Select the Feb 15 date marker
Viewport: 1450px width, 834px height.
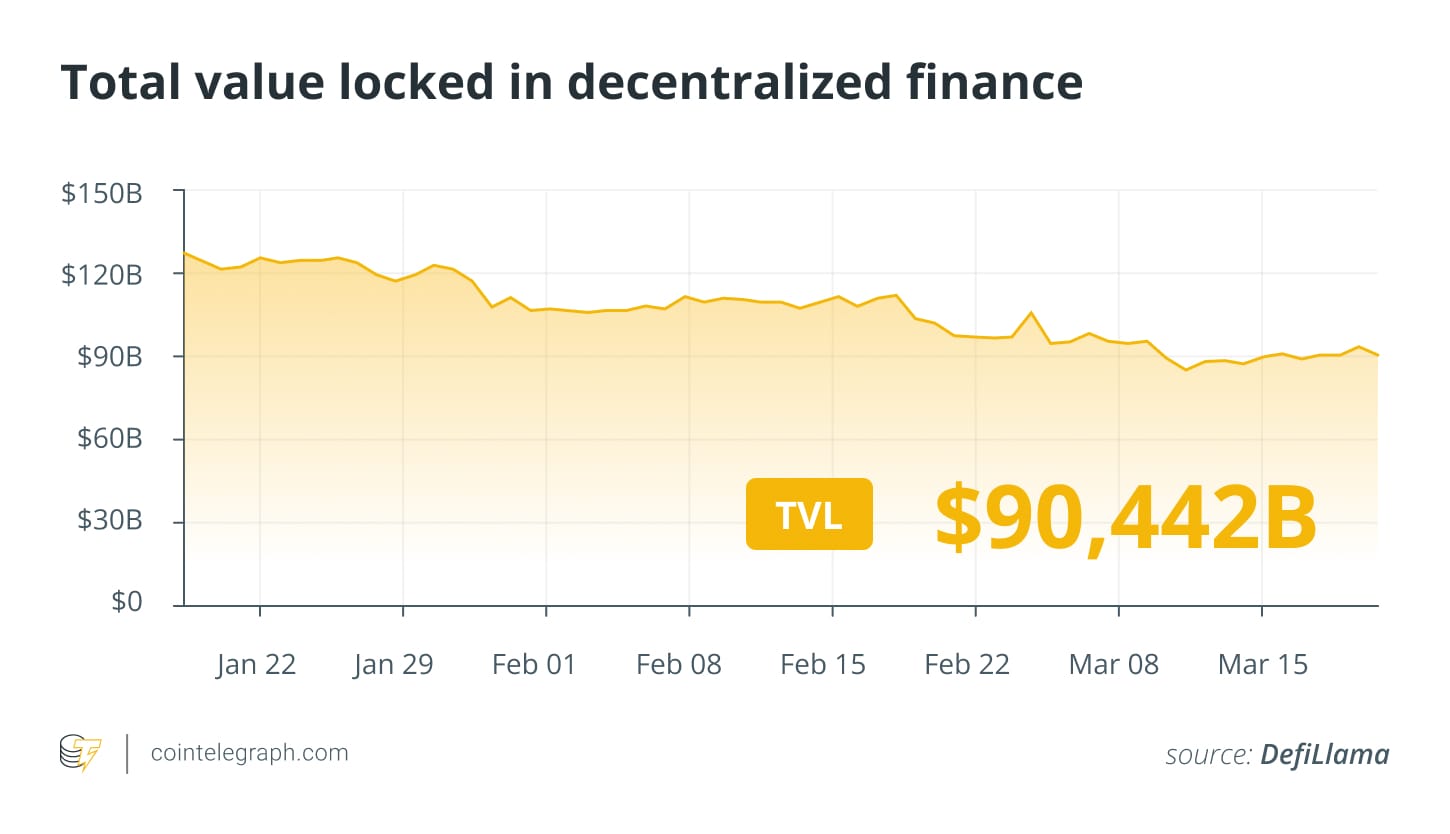click(822, 664)
